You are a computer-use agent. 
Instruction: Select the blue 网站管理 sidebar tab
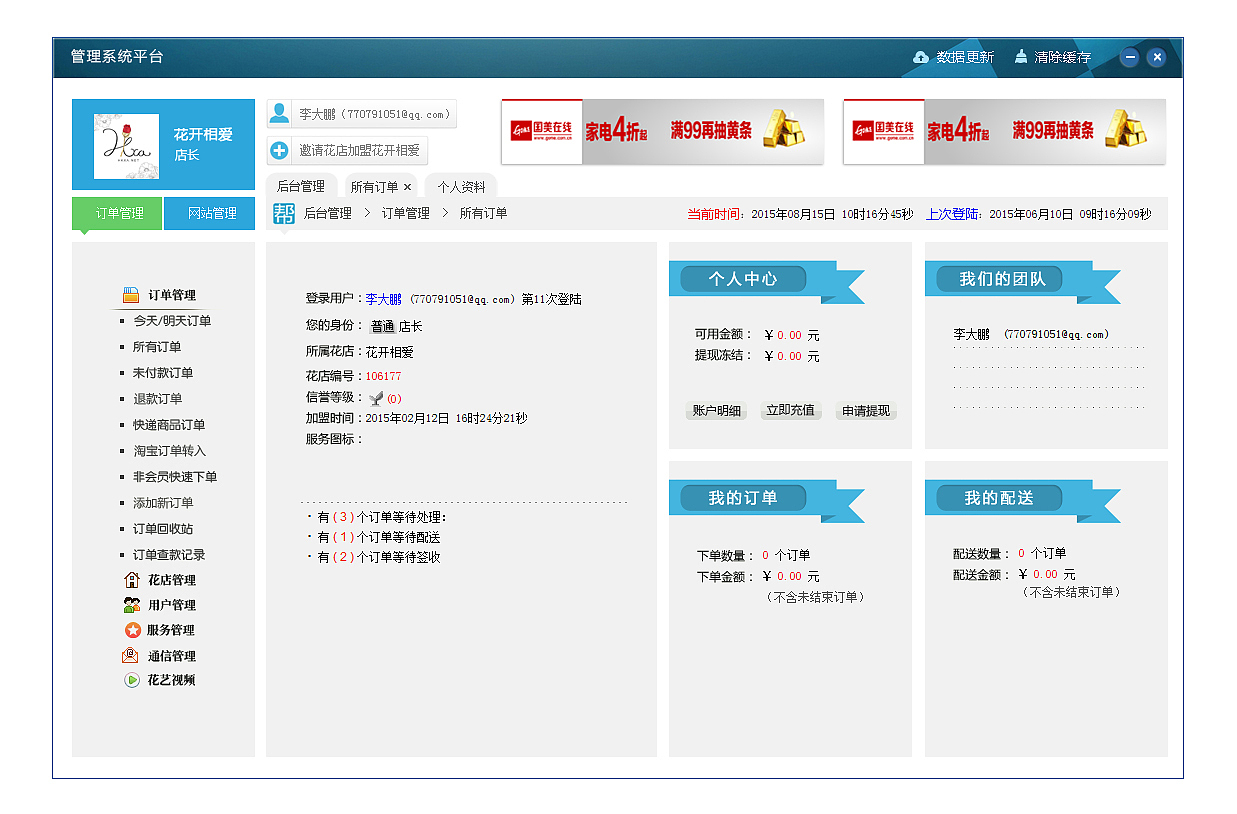pos(210,213)
